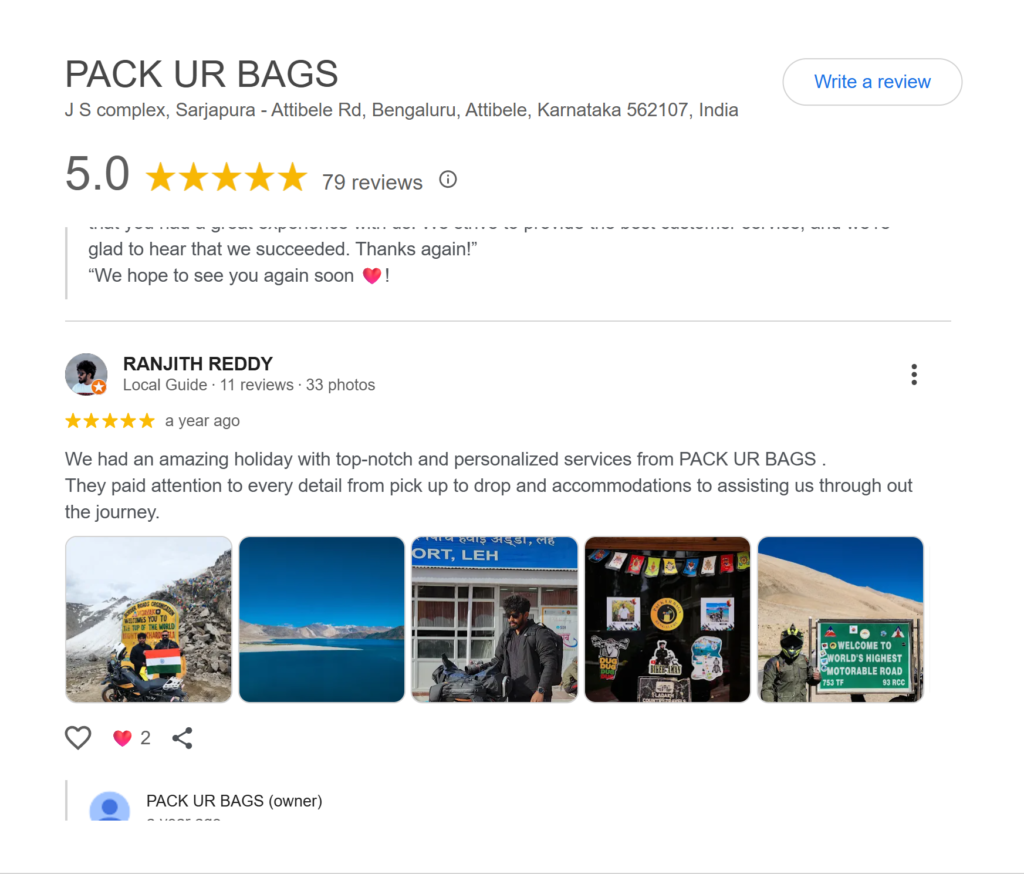1024x874 pixels.
Task: Open the three-dot menu for Ranjith Reddy's review
Action: coord(914,374)
